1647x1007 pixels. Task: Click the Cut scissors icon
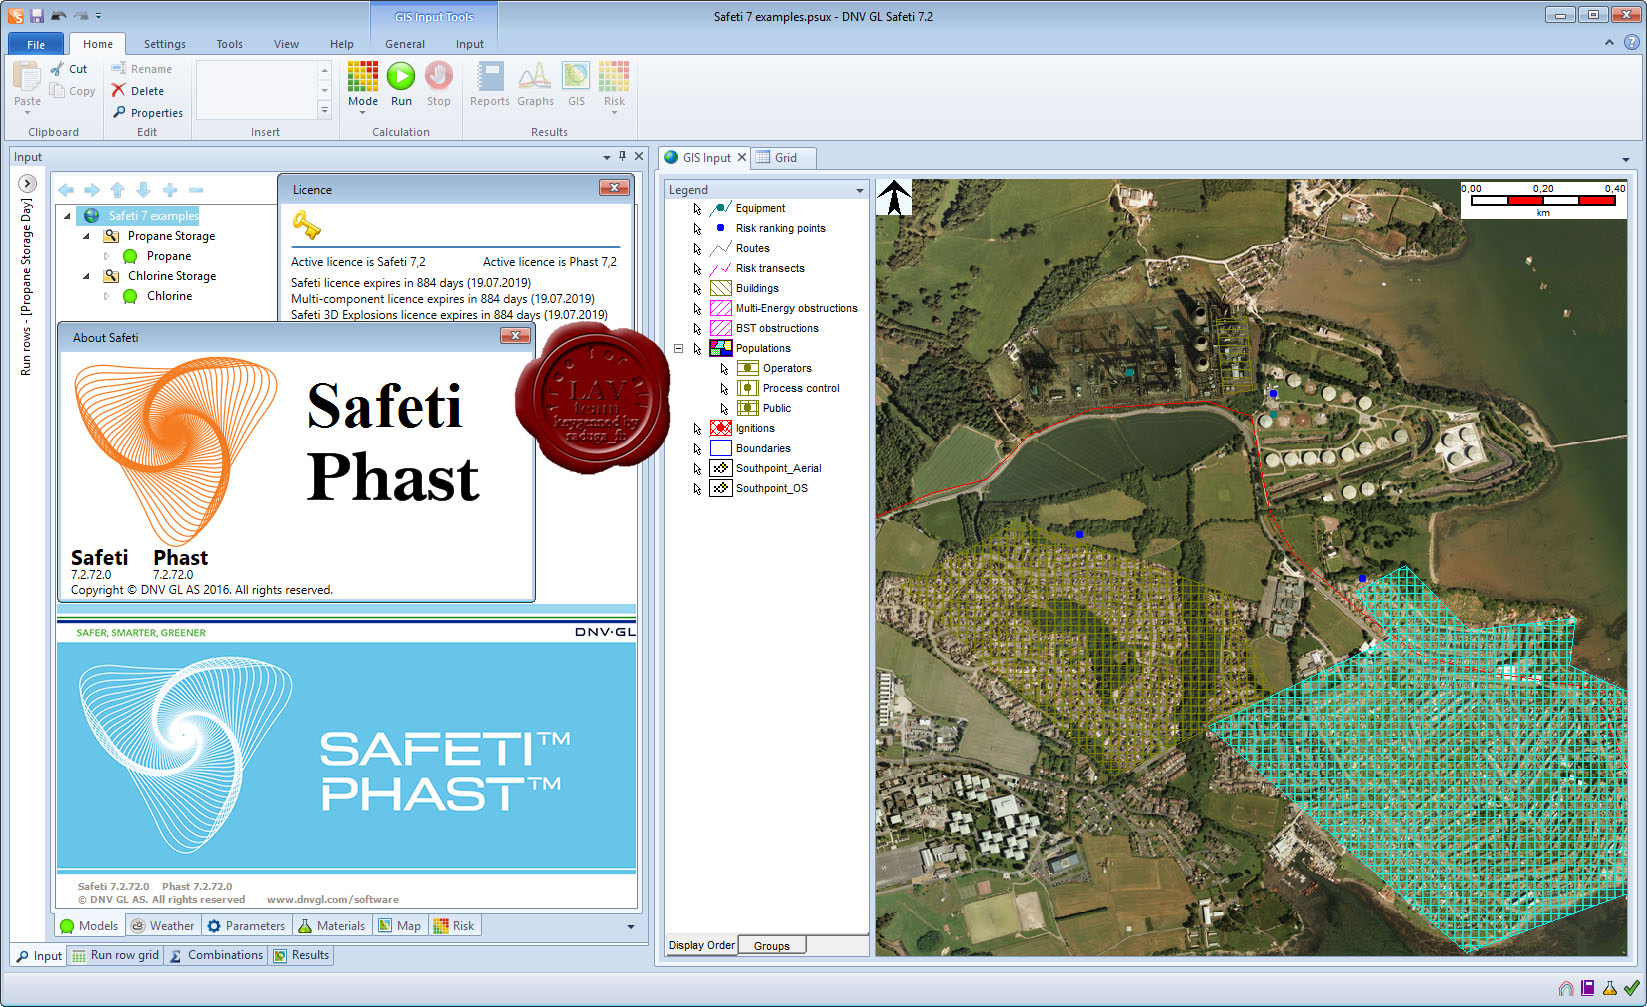pos(58,69)
